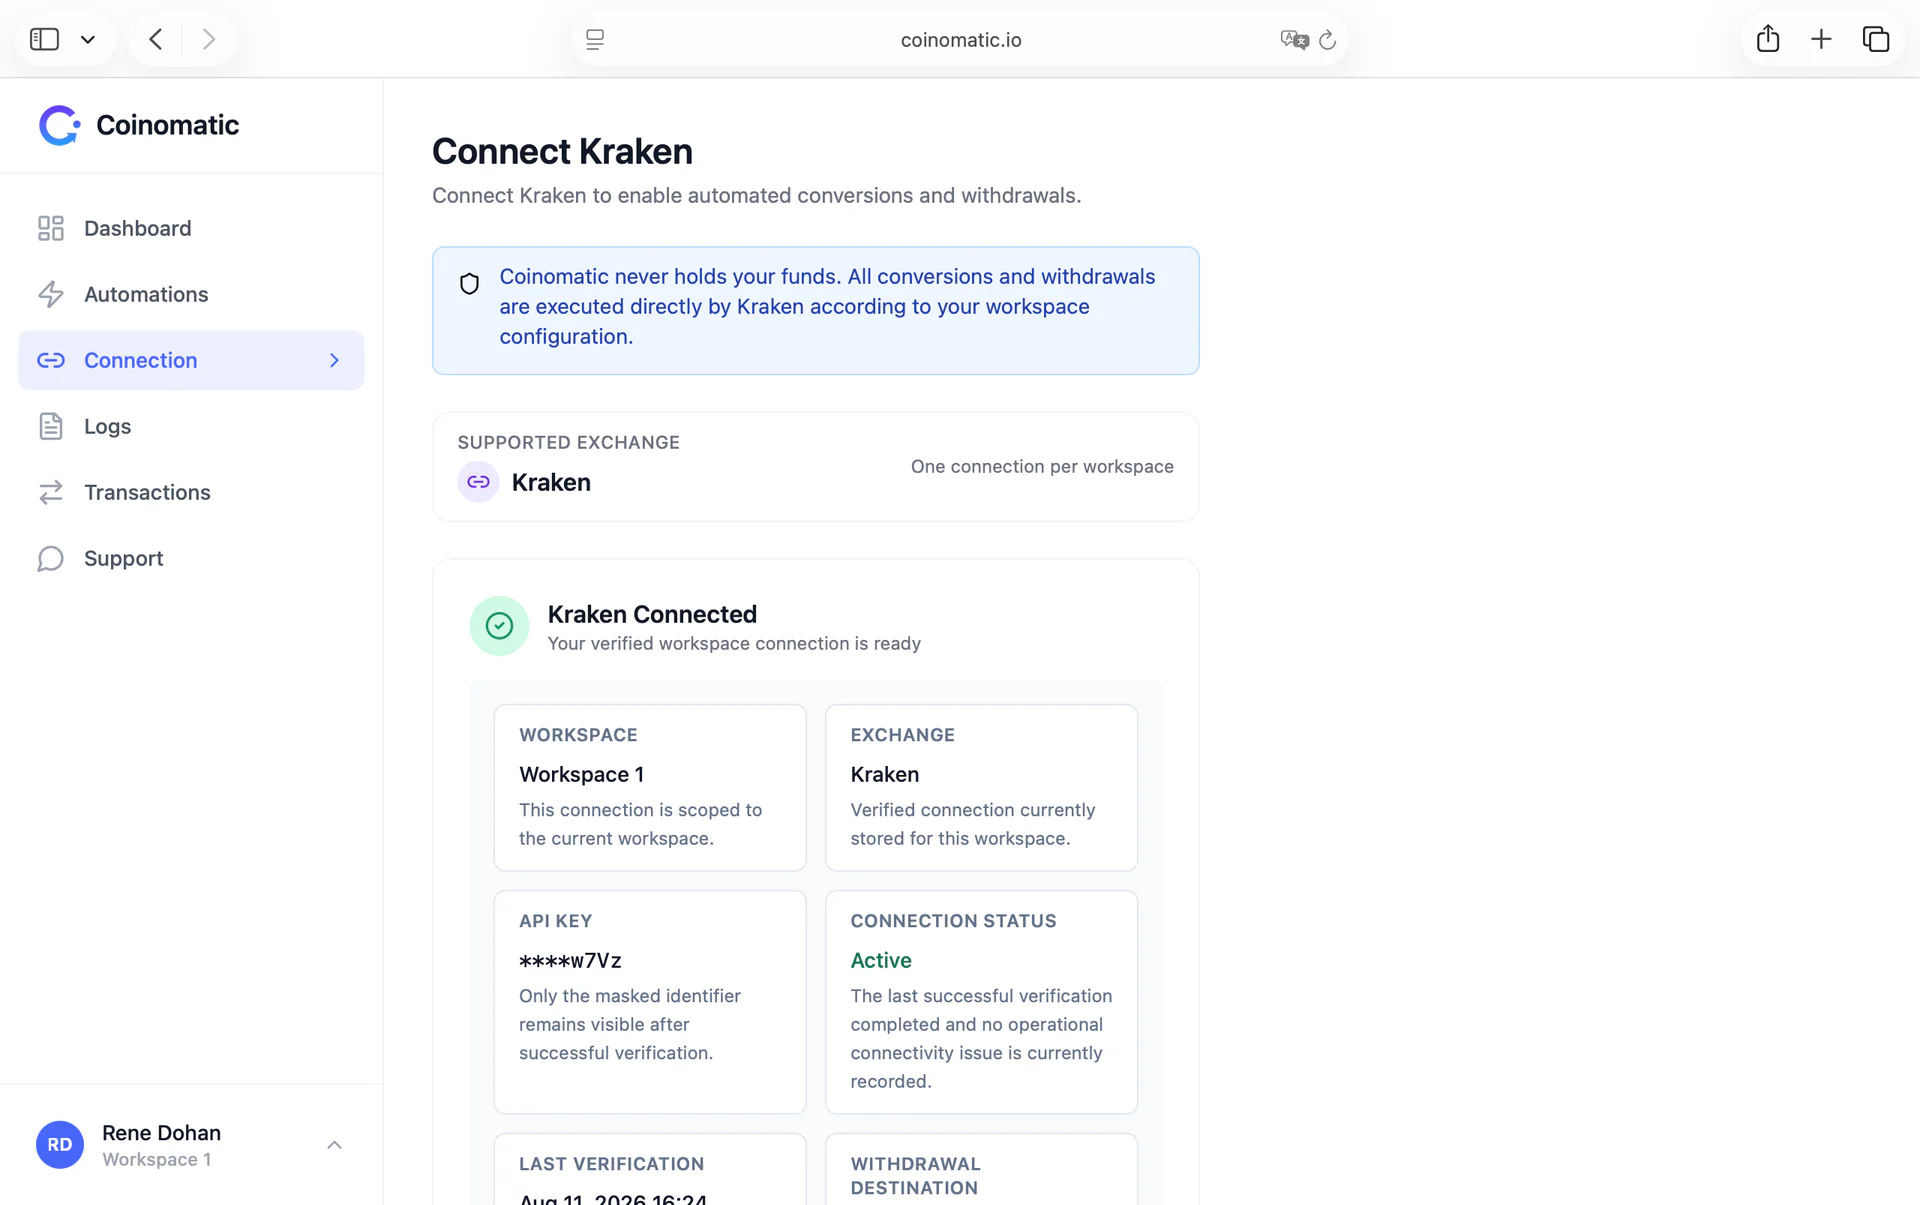The image size is (1920, 1205).
Task: Click the SUPPORTED EXCHANGE label
Action: [x=568, y=442]
